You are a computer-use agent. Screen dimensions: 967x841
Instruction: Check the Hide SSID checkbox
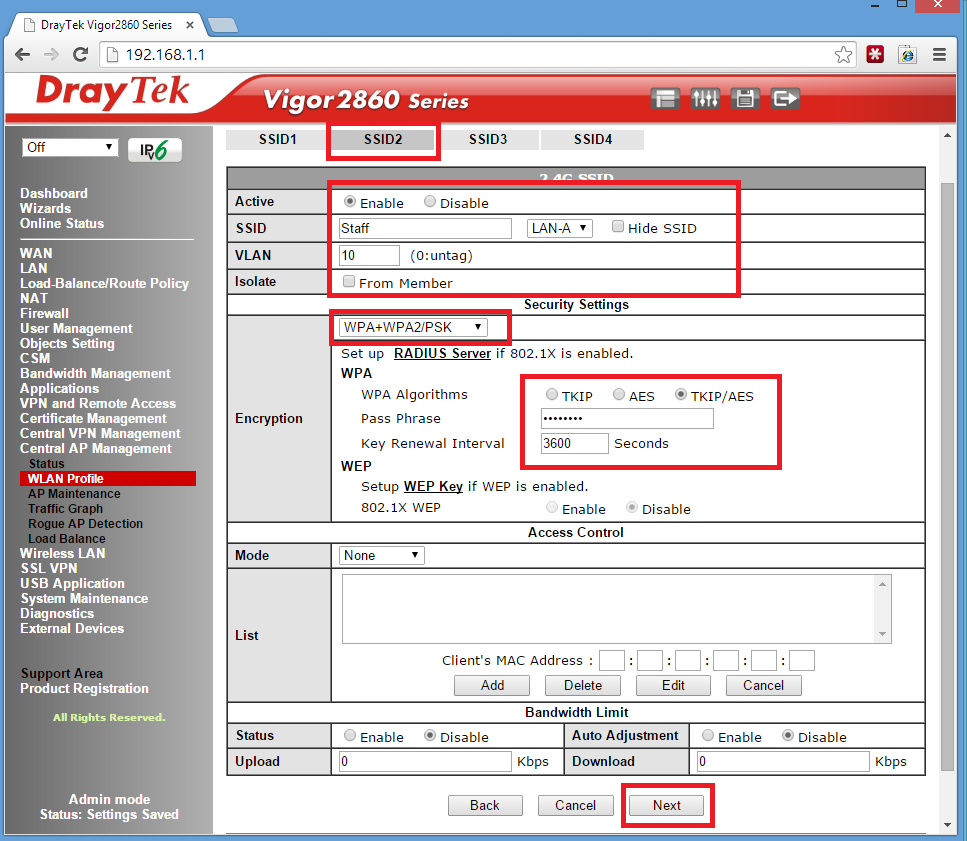coord(617,226)
